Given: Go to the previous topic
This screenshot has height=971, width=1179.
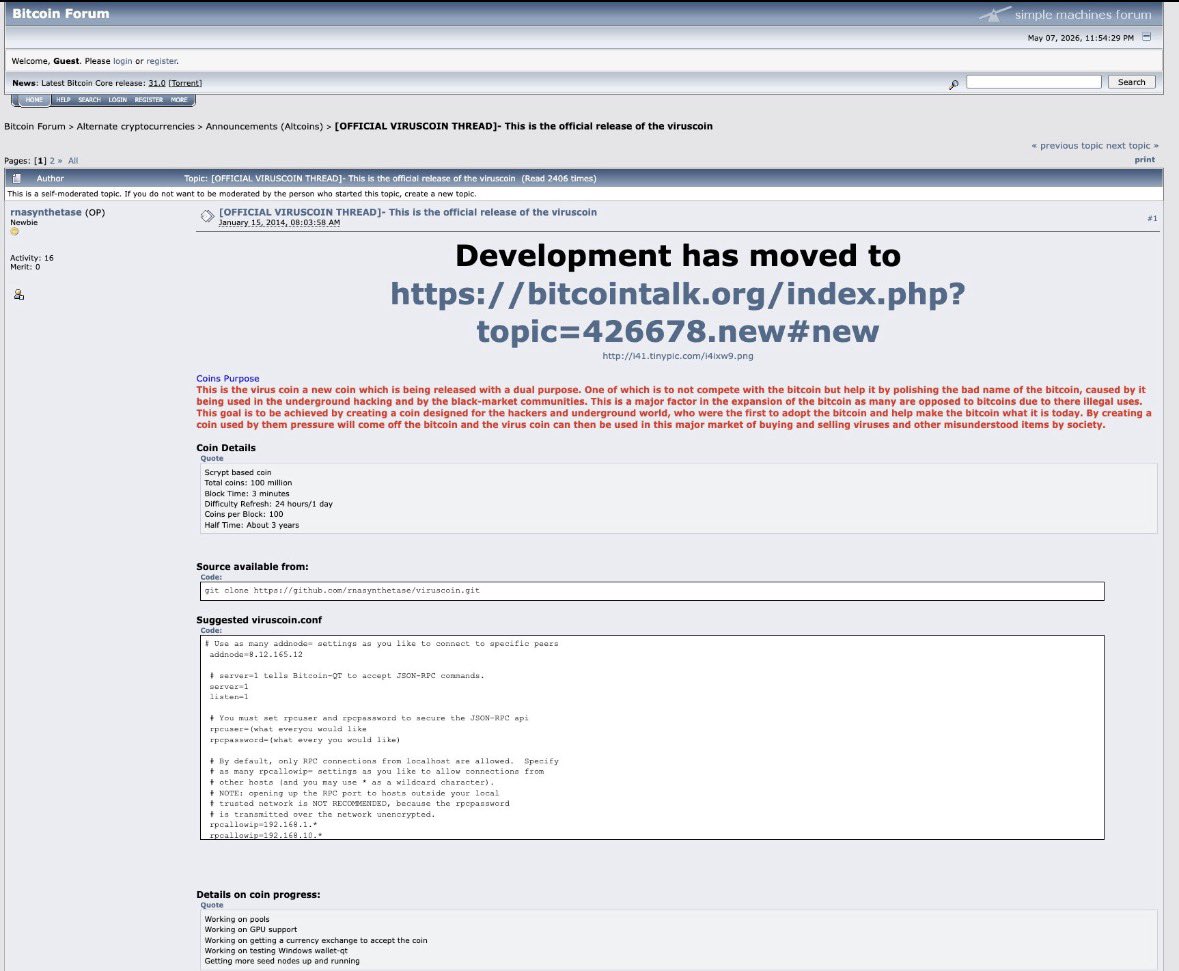Looking at the screenshot, I should click(1067, 146).
